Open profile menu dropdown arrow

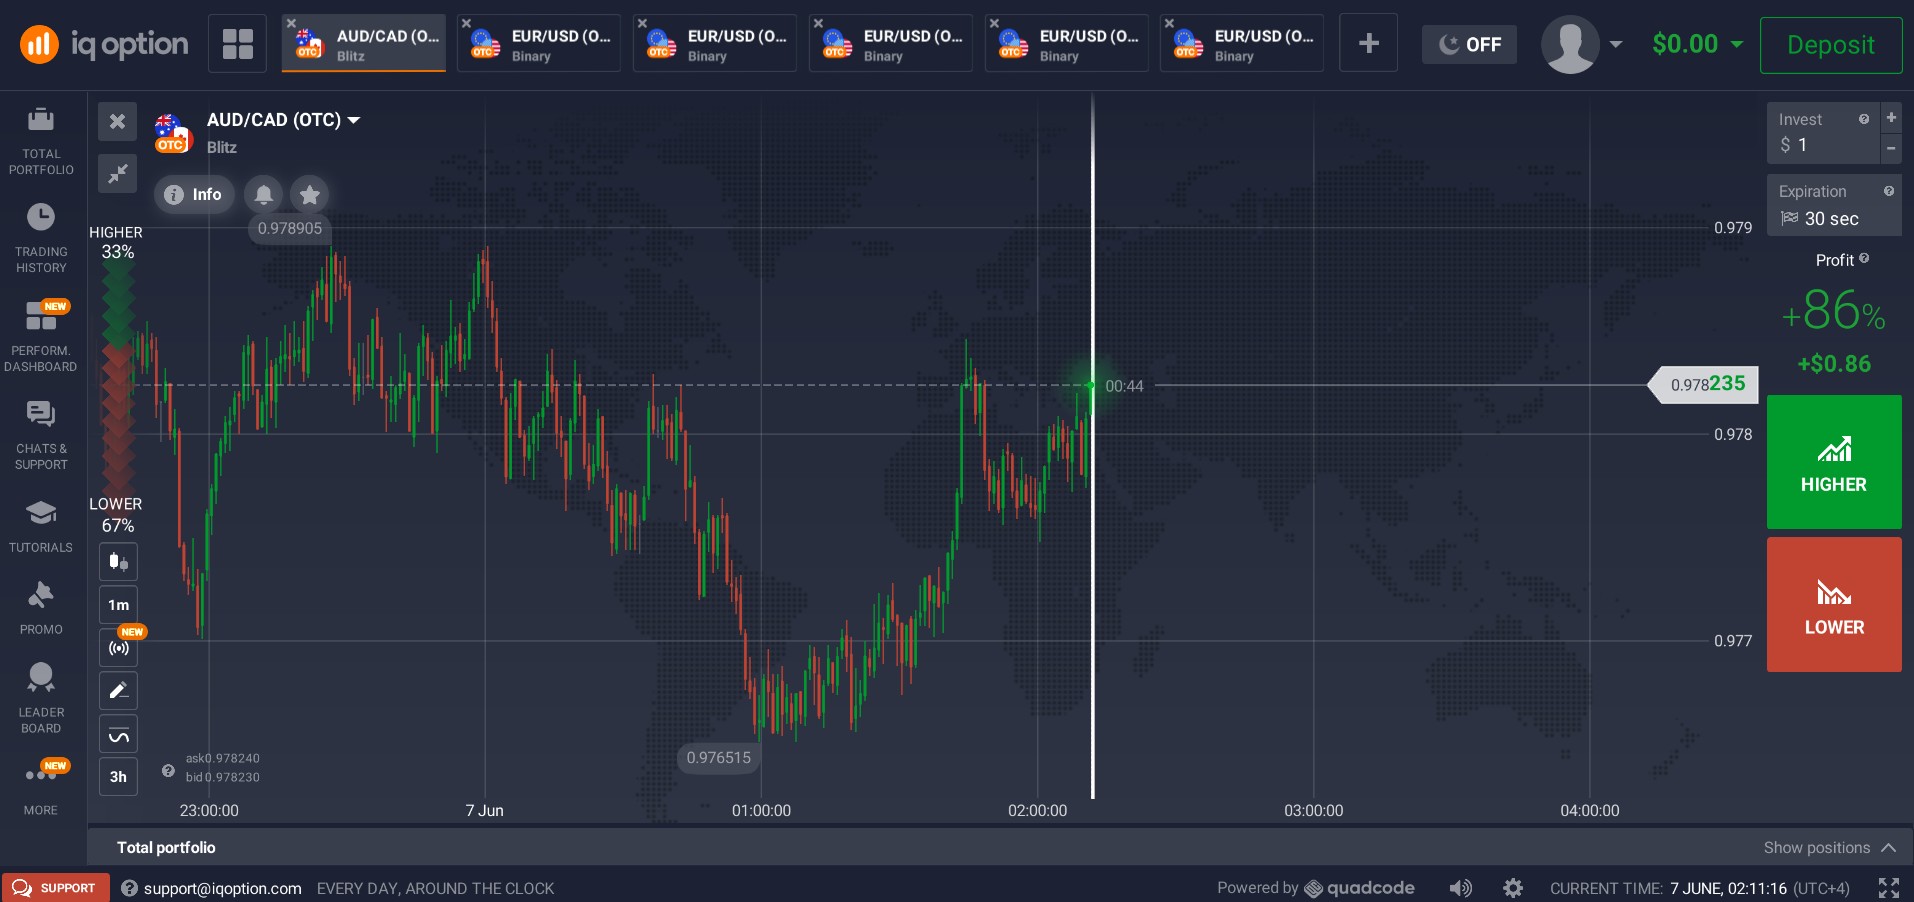1616,44
